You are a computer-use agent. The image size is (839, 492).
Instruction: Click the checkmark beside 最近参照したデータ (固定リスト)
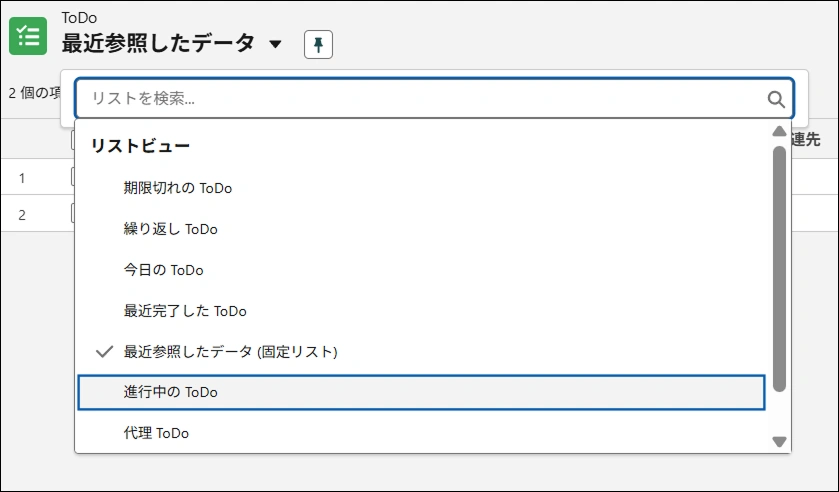[x=104, y=352]
